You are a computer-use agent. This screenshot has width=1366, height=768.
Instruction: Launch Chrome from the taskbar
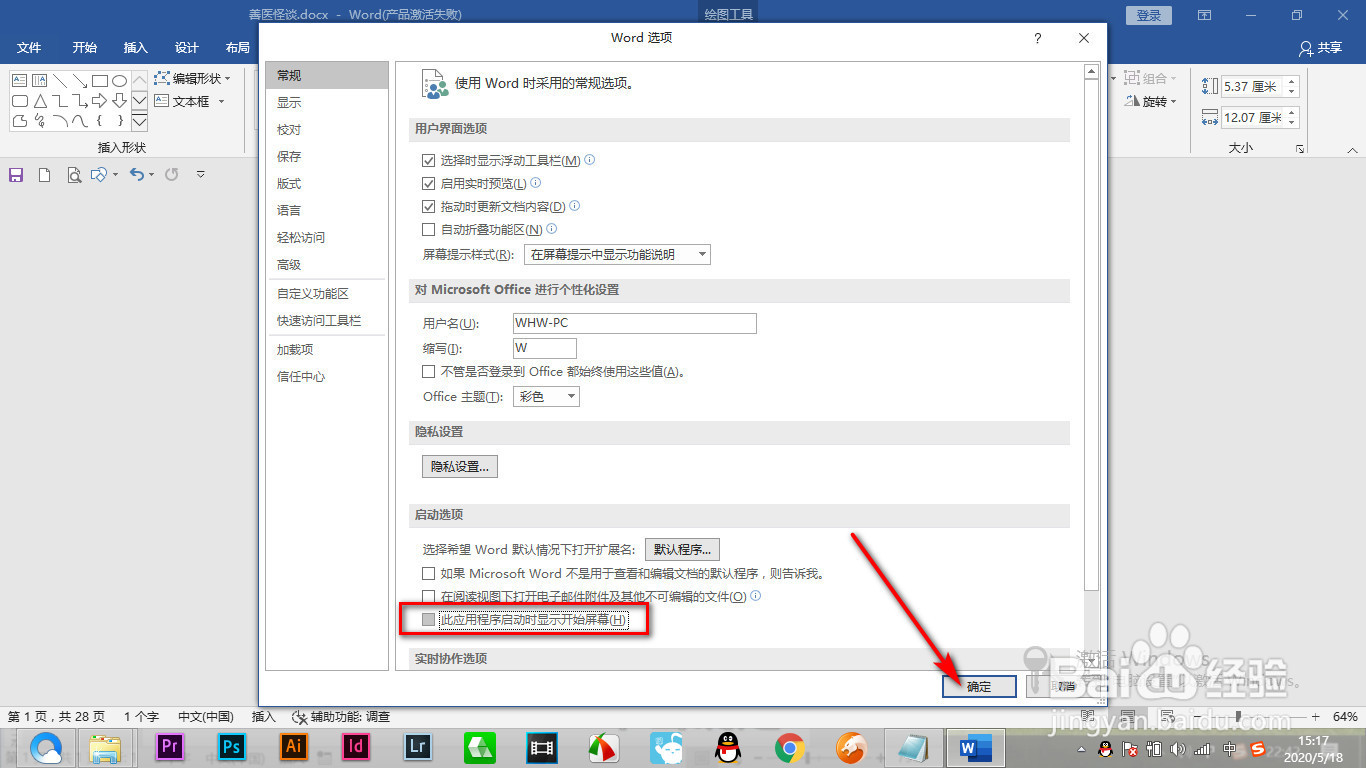click(x=790, y=746)
